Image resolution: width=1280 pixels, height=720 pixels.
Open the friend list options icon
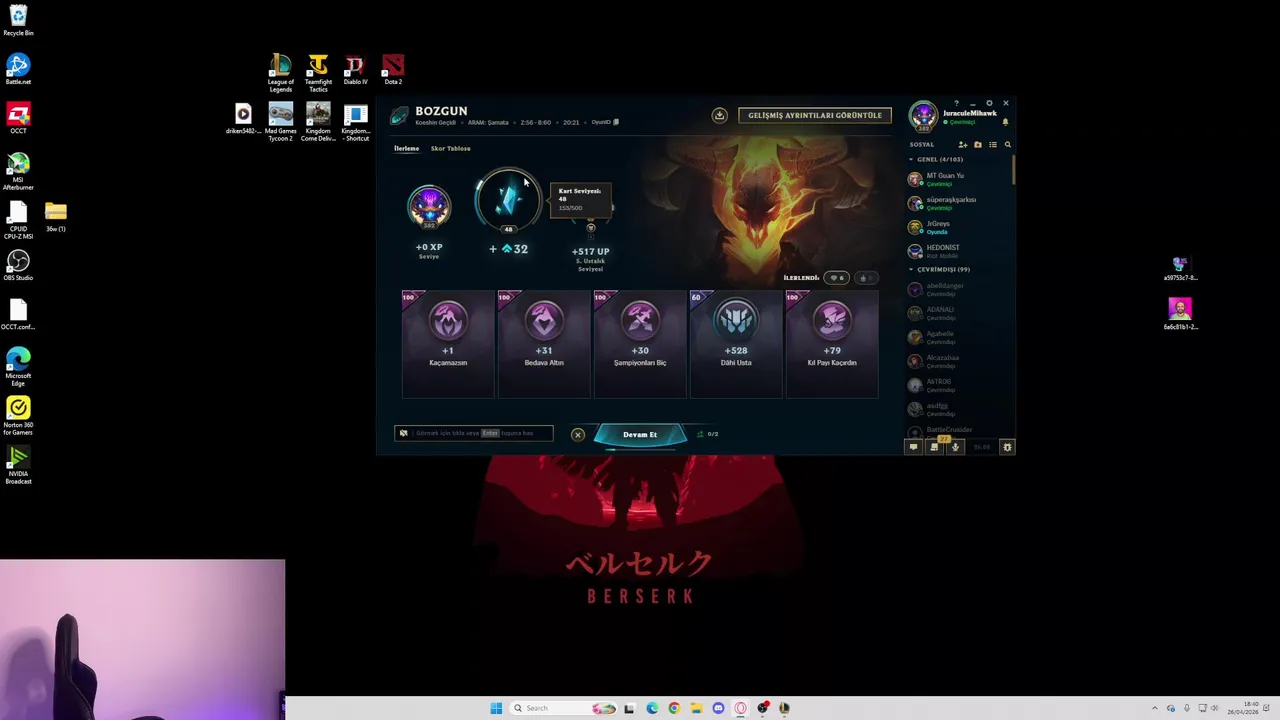click(x=992, y=145)
